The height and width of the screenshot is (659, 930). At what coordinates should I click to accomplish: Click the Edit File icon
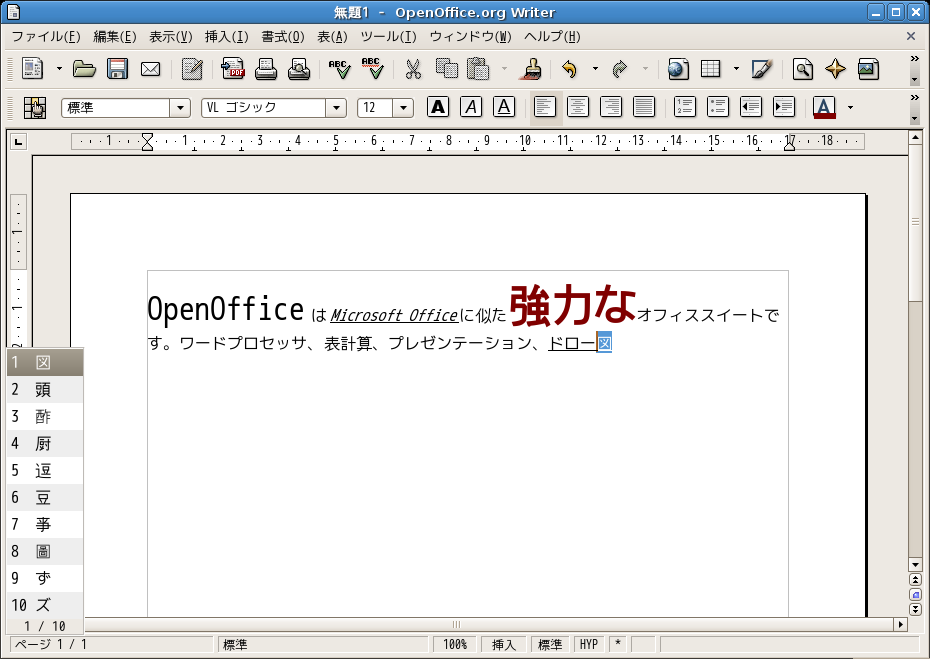[x=192, y=69]
